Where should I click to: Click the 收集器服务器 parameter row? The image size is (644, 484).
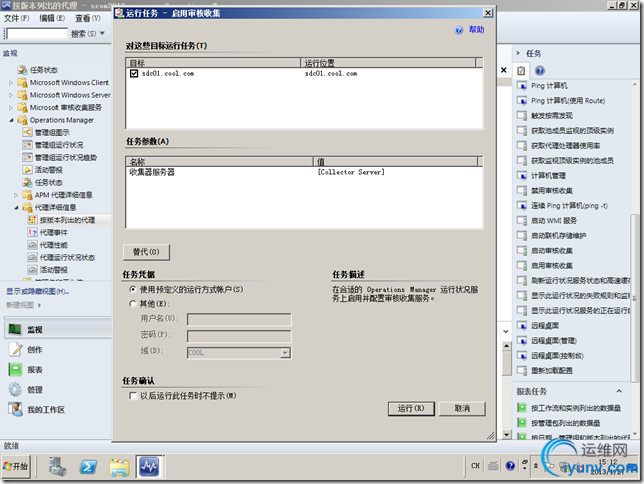click(x=304, y=172)
